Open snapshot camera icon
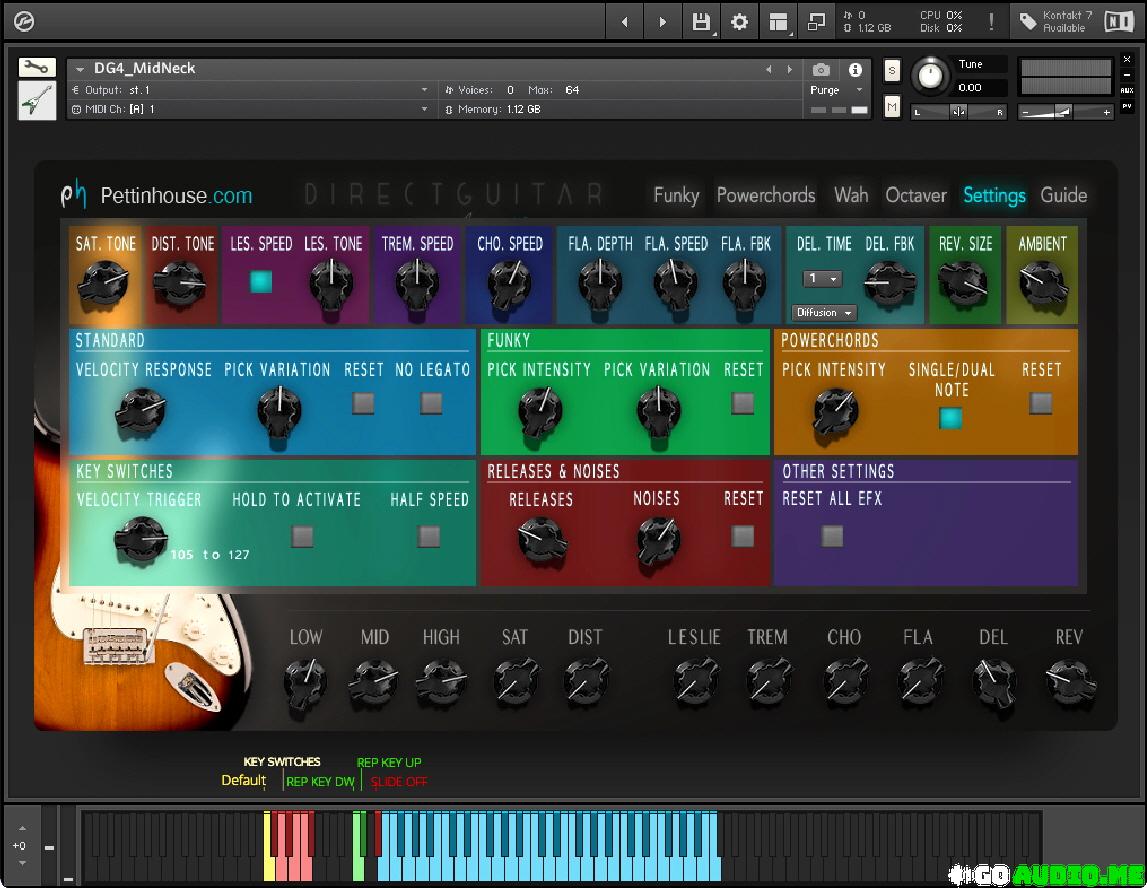 821,69
